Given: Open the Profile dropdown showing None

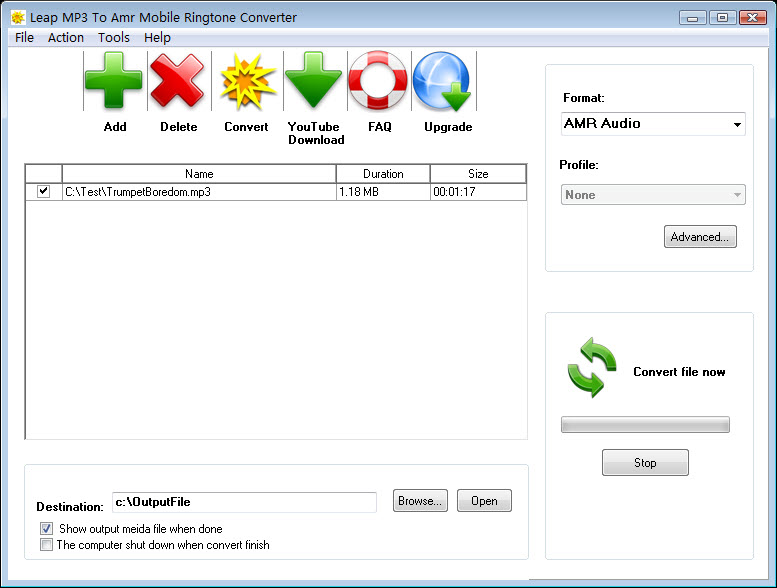Looking at the screenshot, I should (x=653, y=195).
